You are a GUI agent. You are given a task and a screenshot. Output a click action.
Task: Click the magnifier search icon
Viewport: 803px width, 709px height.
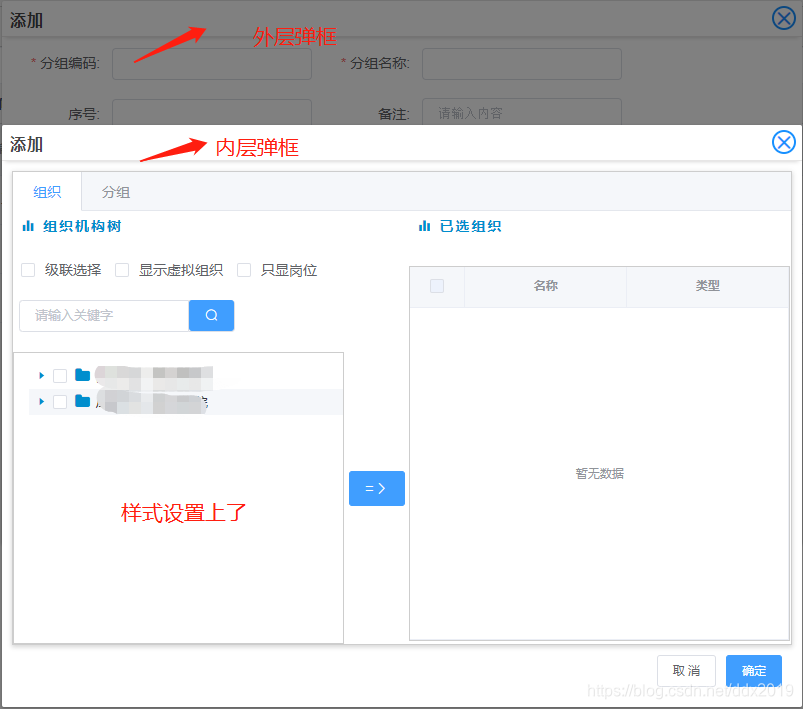[211, 315]
